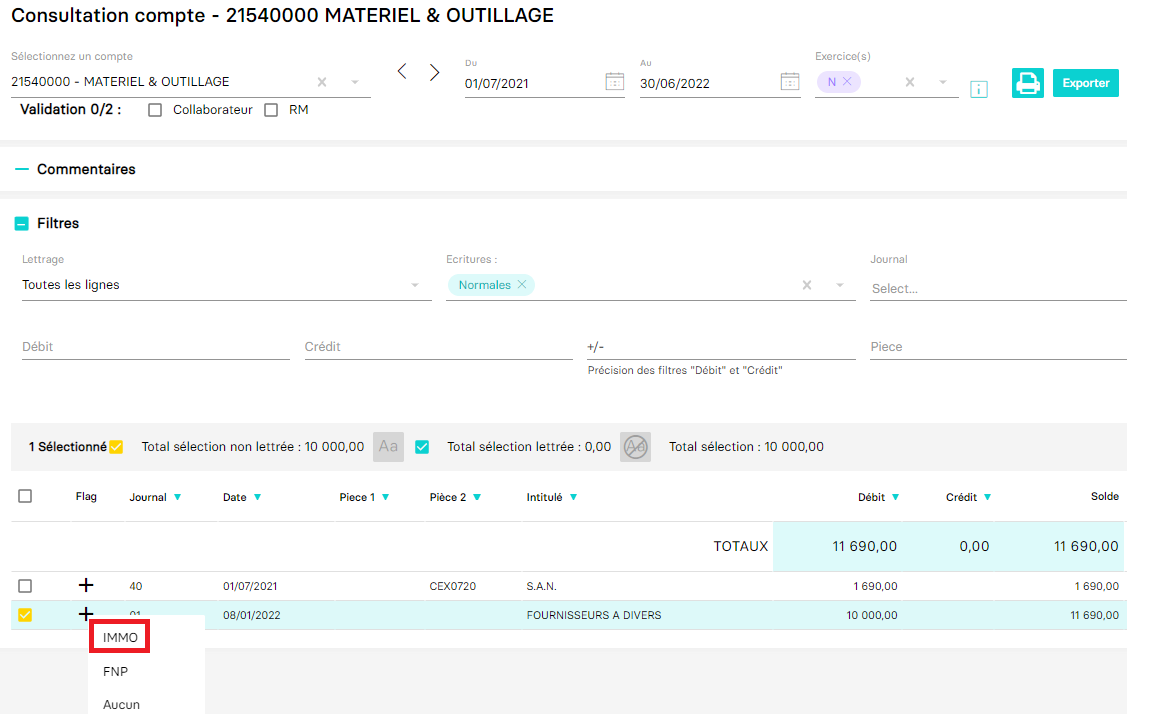
Task: Click the Au date field 30/06/2022
Action: coord(709,84)
